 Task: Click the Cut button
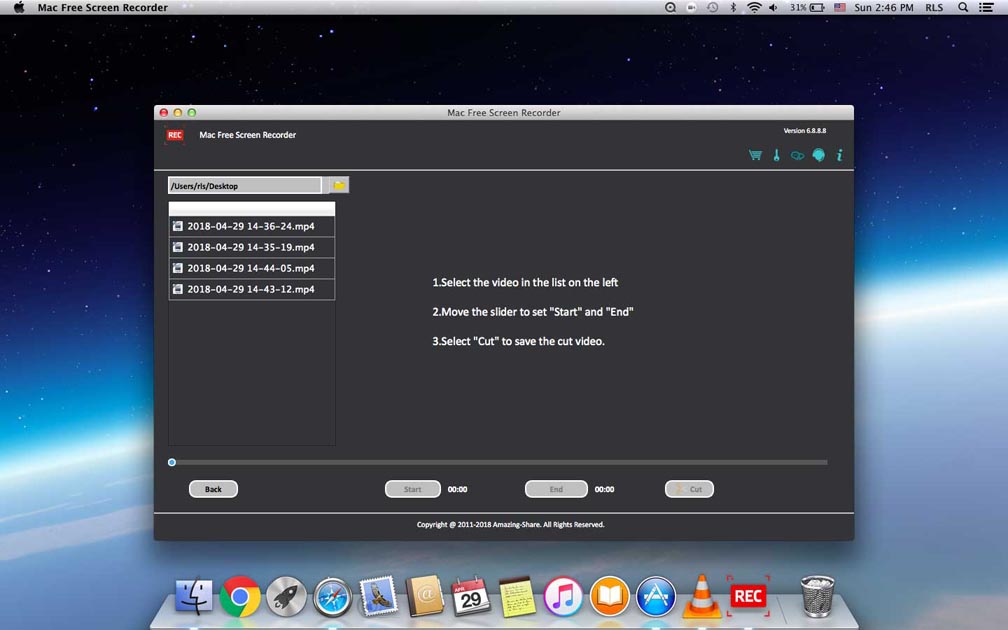[x=689, y=489]
